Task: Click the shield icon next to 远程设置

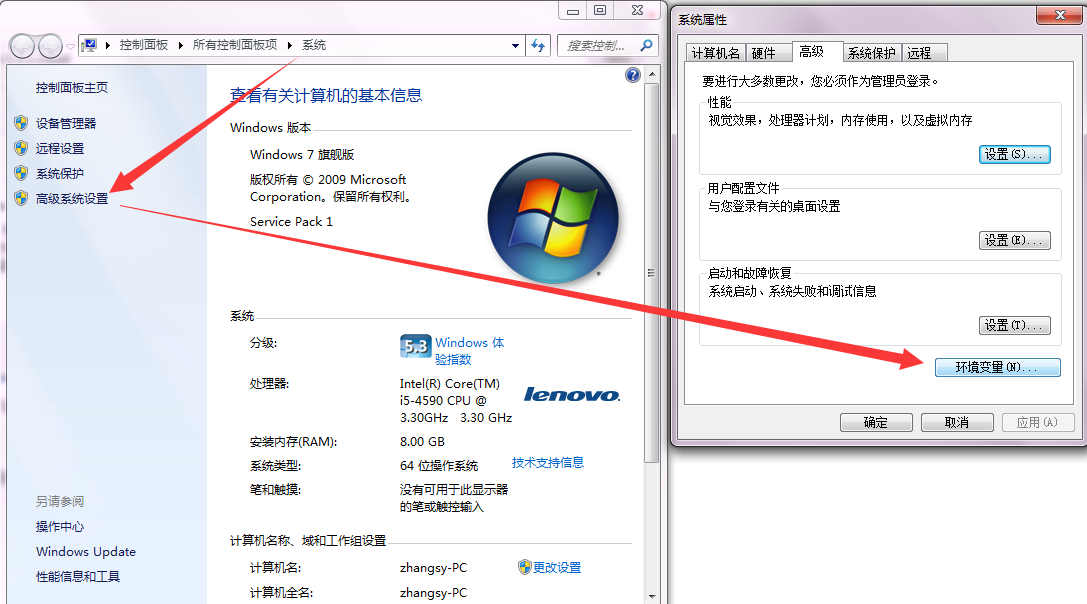Action: (21, 148)
